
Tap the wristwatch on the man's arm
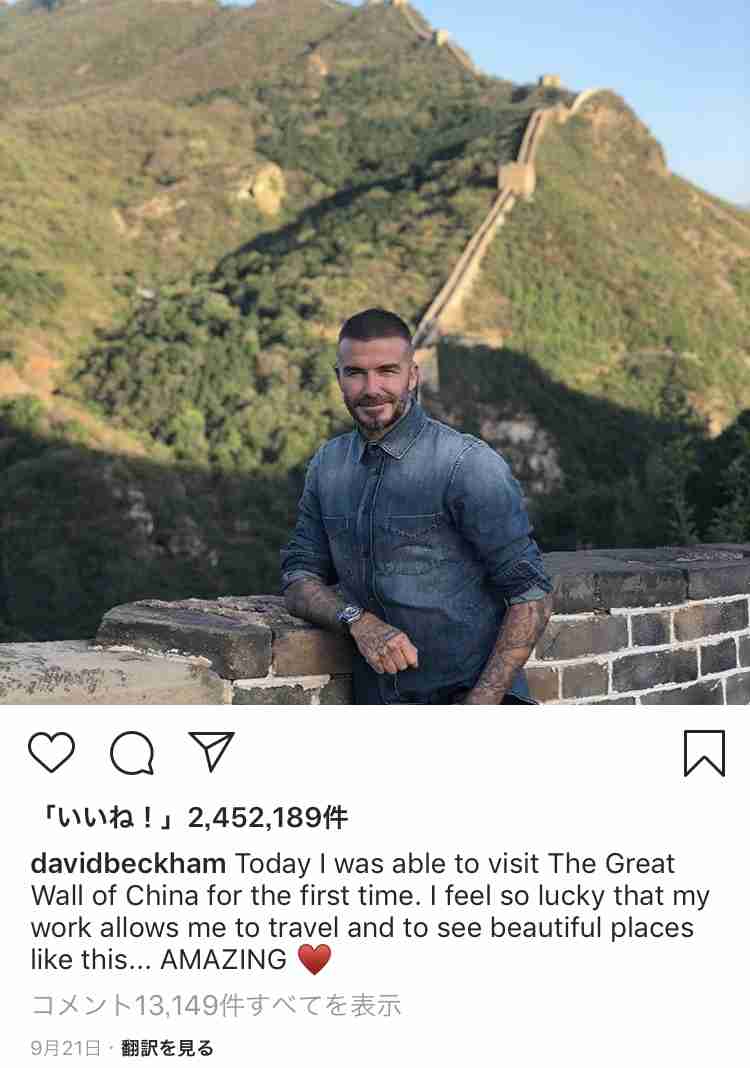349,614
